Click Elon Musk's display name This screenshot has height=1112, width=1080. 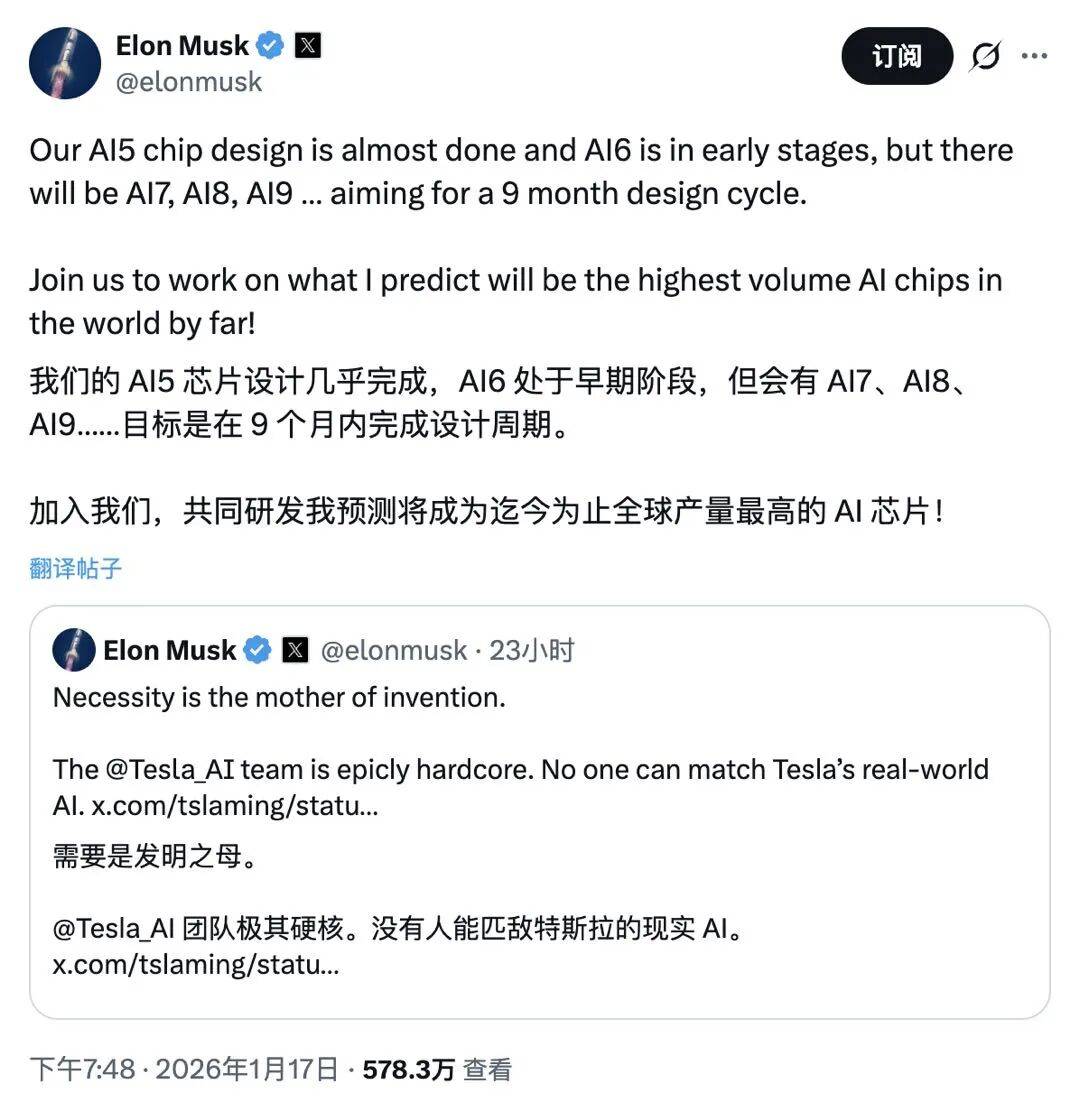[183, 44]
